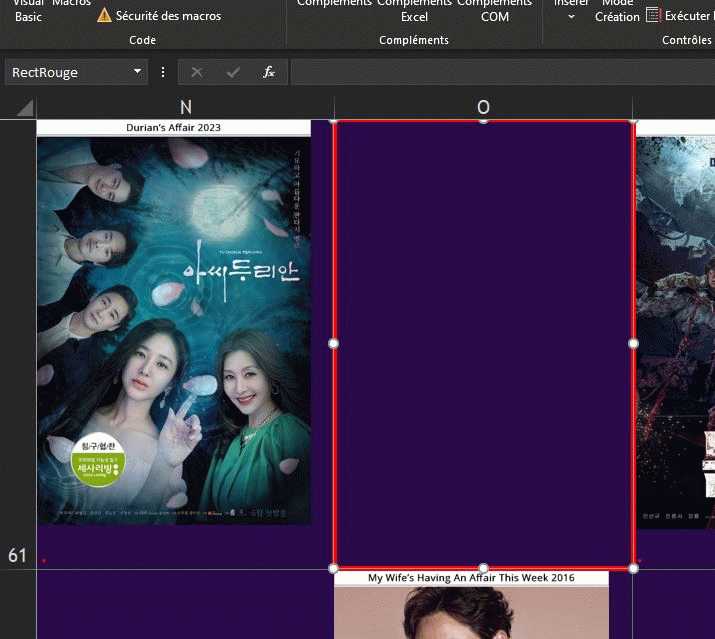Open the Insérer controls dropdown arrow
Viewport: 715px width, 639px height.
tap(571, 17)
